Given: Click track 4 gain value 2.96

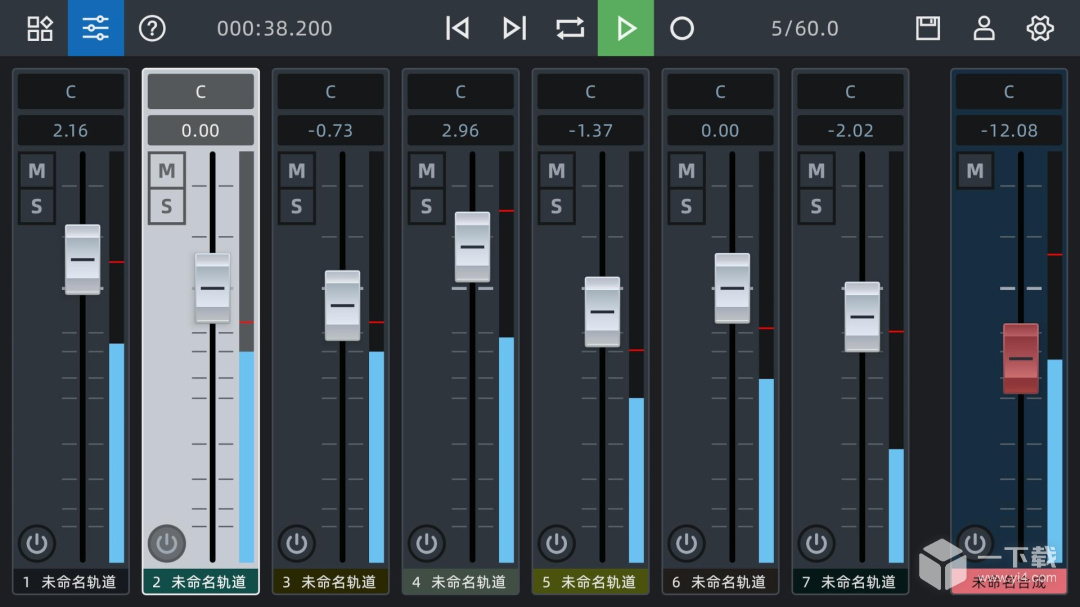Looking at the screenshot, I should (460, 130).
